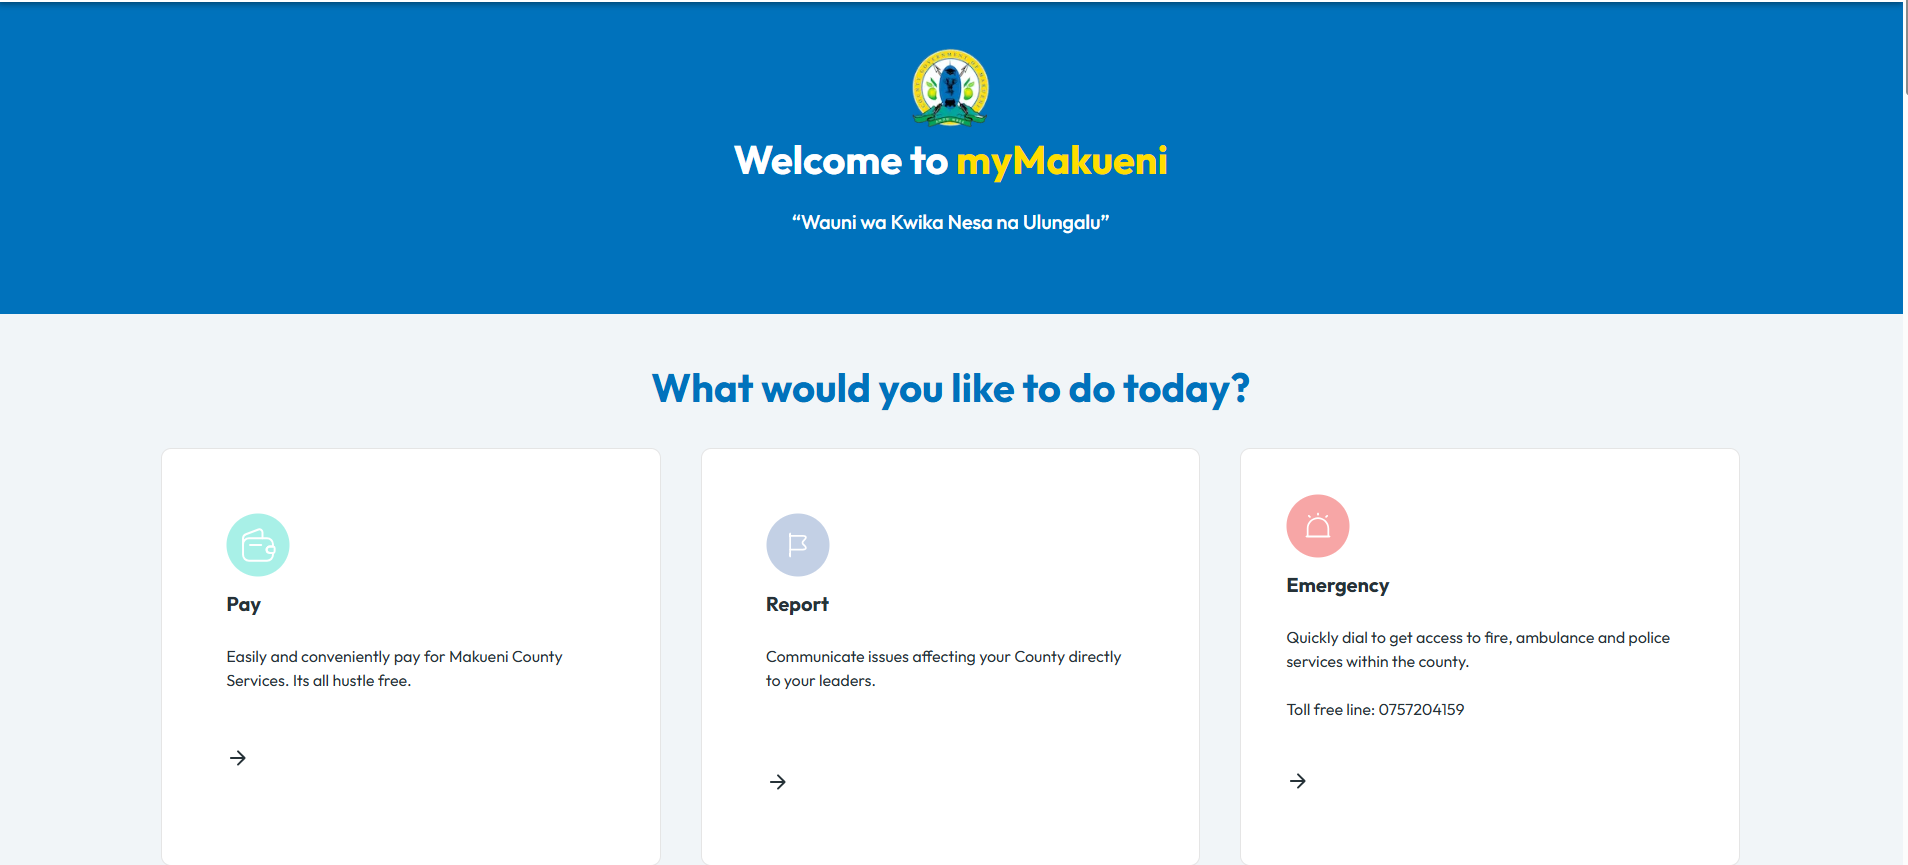Click the toll free line number 0757204159

pyautogui.click(x=1421, y=710)
